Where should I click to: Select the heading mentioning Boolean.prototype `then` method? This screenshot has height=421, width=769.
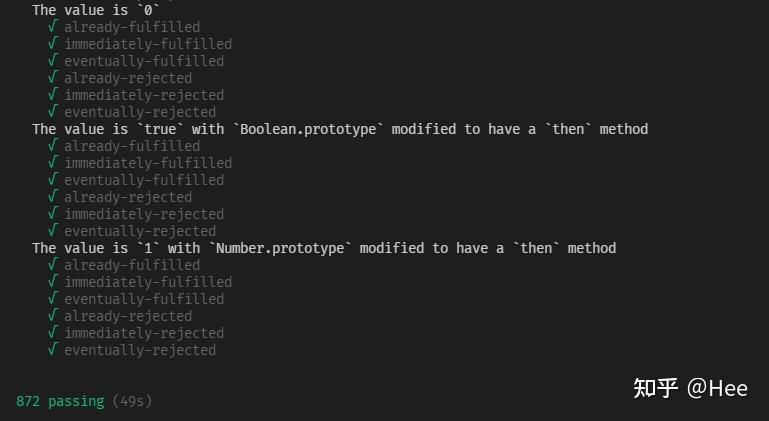pos(340,129)
